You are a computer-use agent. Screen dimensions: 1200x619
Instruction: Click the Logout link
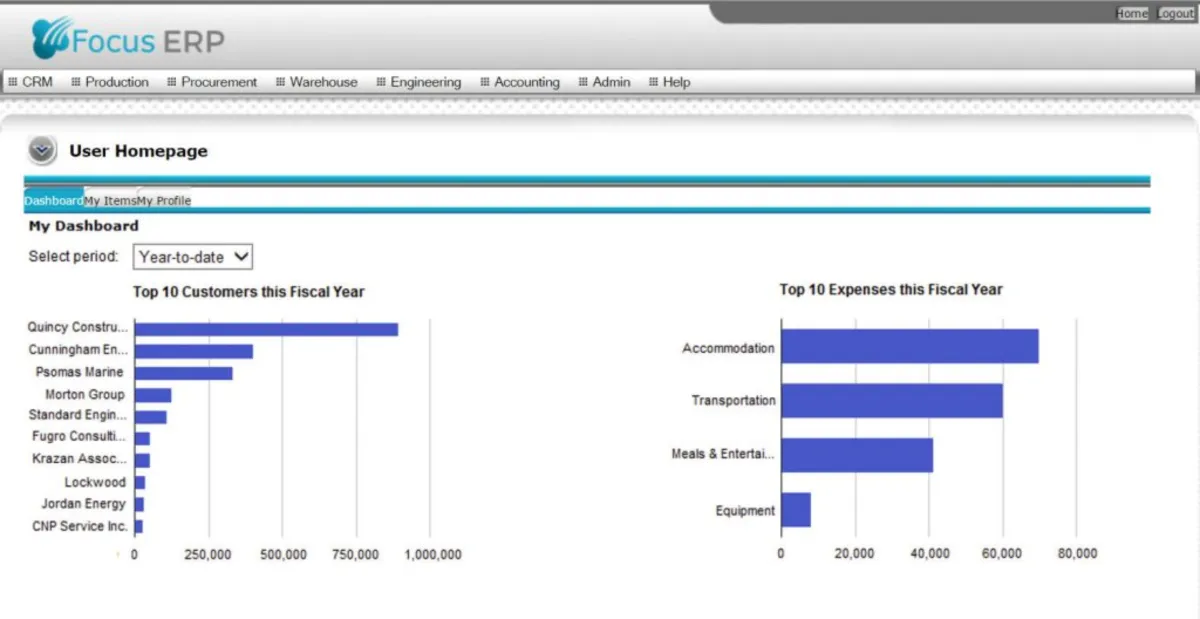[x=1176, y=14]
